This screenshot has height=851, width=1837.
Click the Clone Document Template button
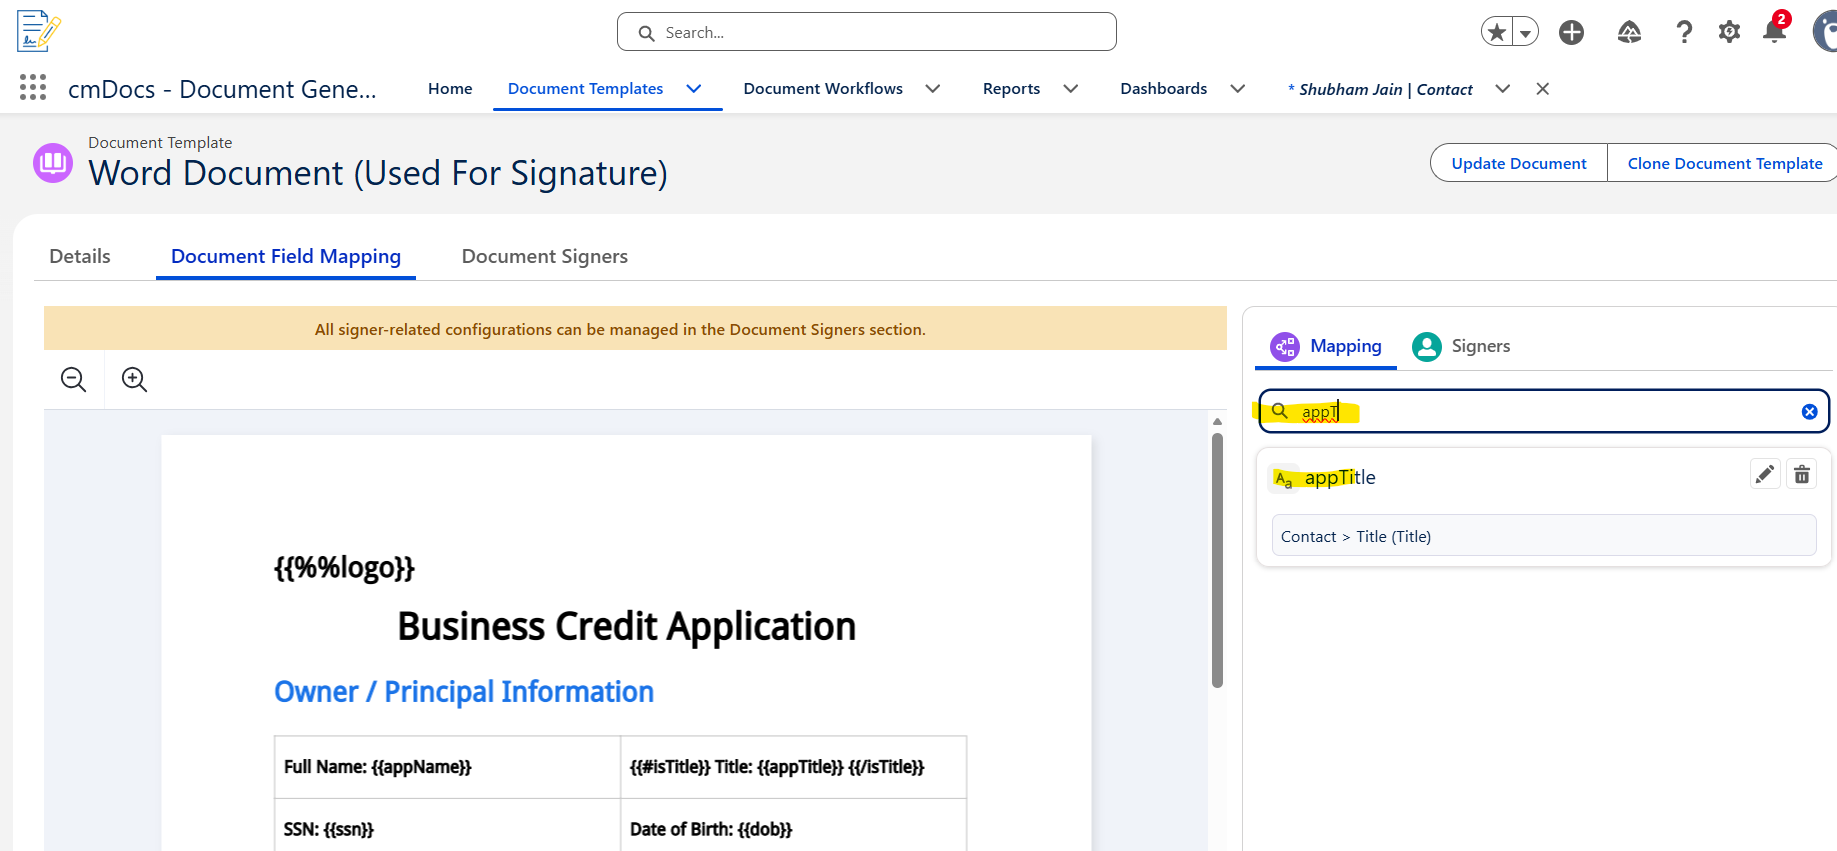[x=1724, y=163]
